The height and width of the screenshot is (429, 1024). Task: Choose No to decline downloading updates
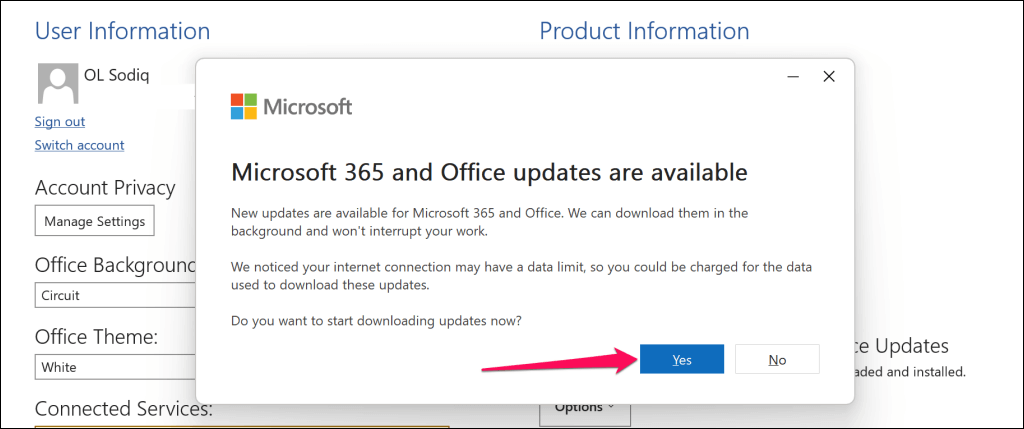777,360
